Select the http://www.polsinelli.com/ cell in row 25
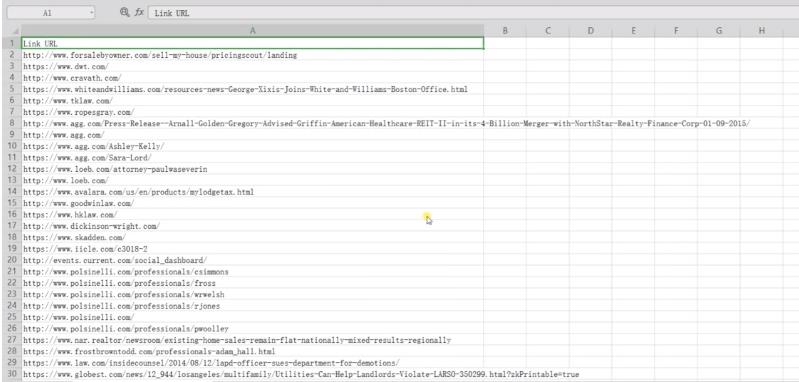The width and height of the screenshot is (799, 382). pyautogui.click(x=252, y=317)
